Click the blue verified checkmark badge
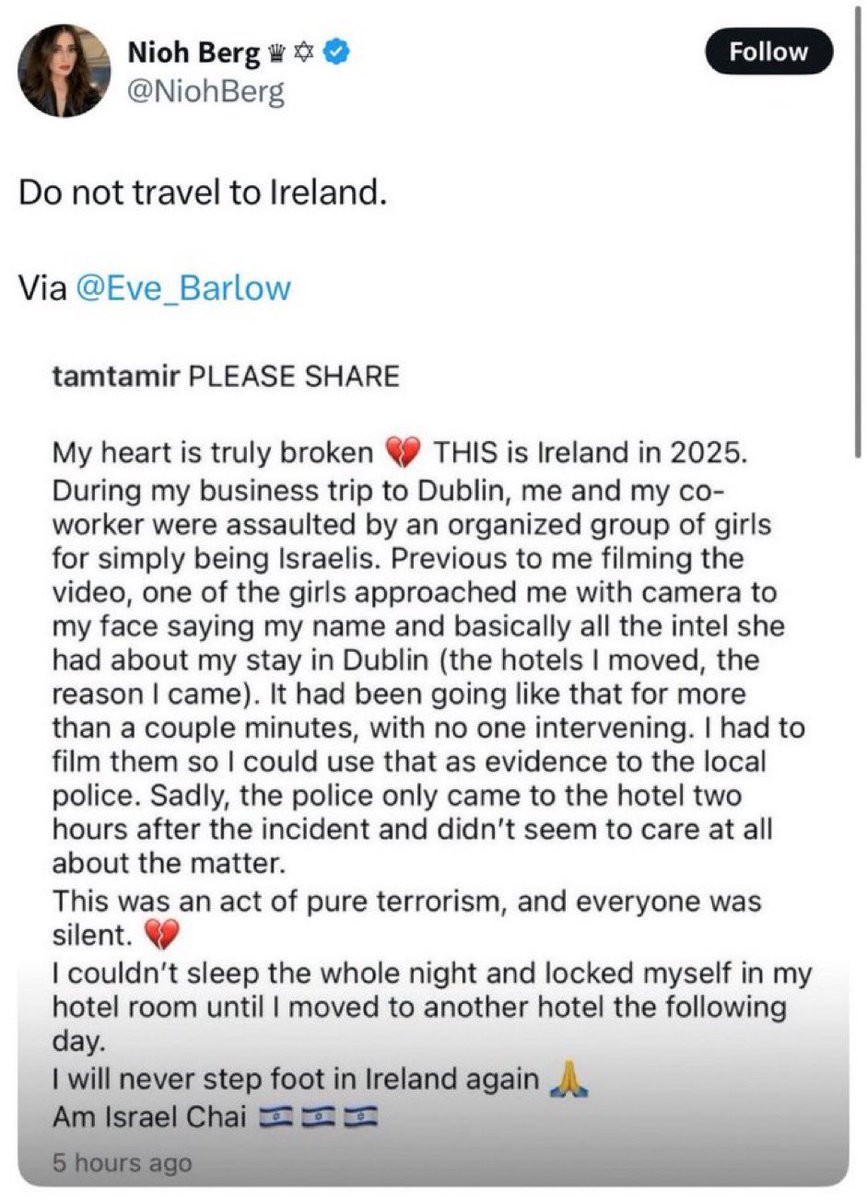867x1200 pixels. tap(337, 53)
